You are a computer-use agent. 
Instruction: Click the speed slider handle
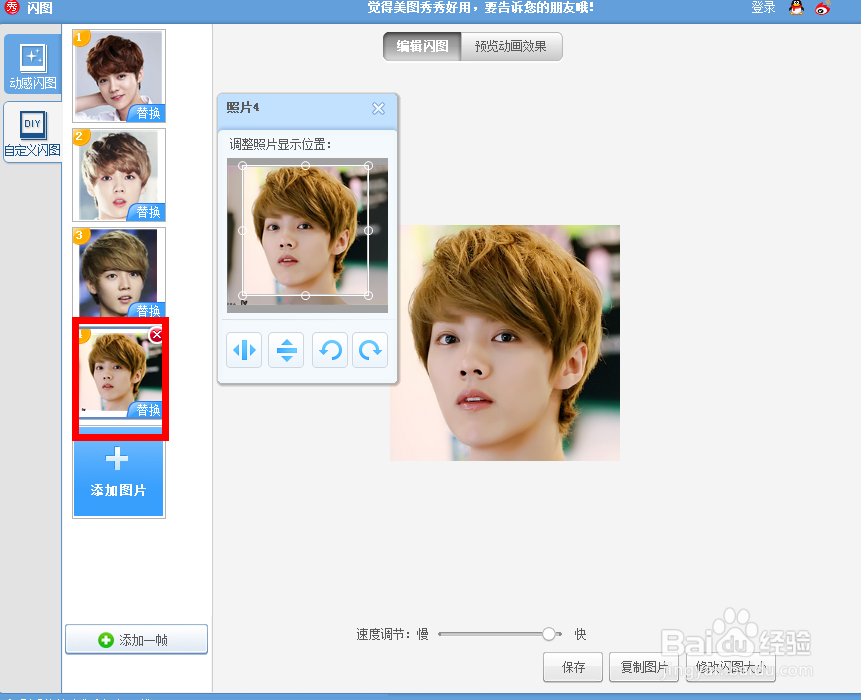pos(549,634)
